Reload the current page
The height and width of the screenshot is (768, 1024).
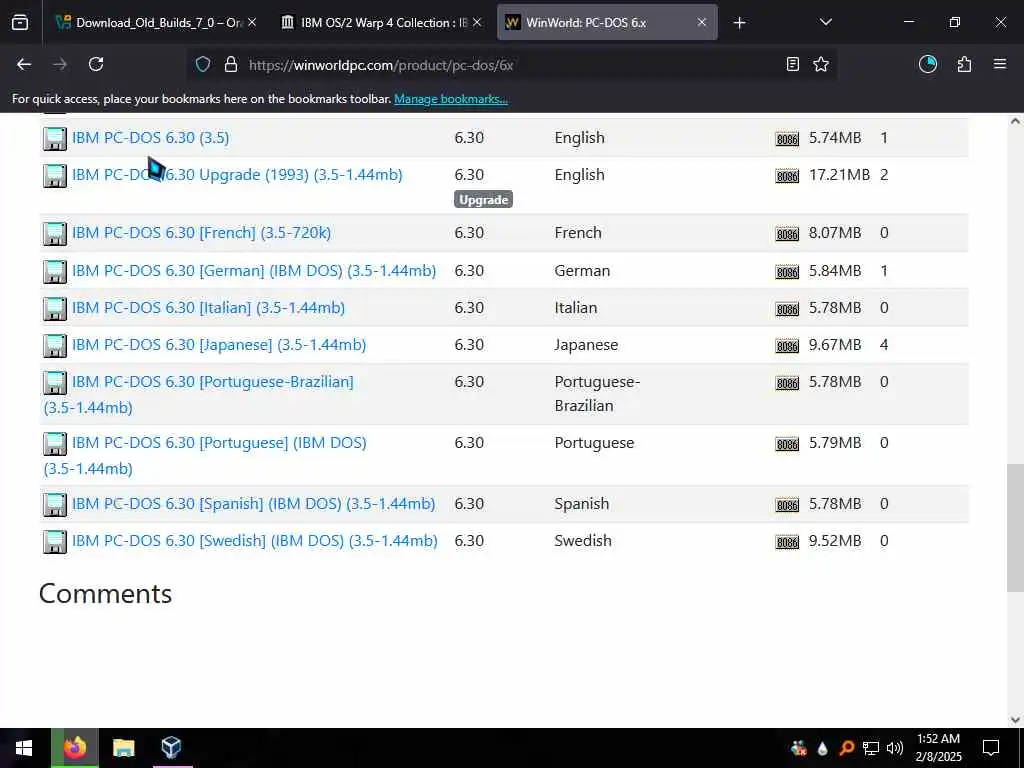96,64
